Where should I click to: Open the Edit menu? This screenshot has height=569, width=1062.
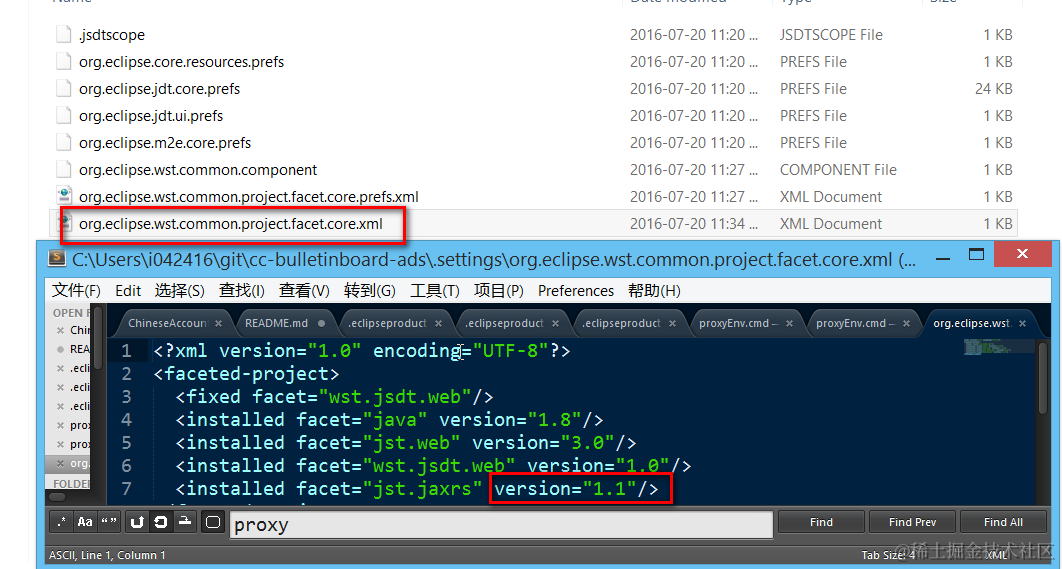point(128,291)
